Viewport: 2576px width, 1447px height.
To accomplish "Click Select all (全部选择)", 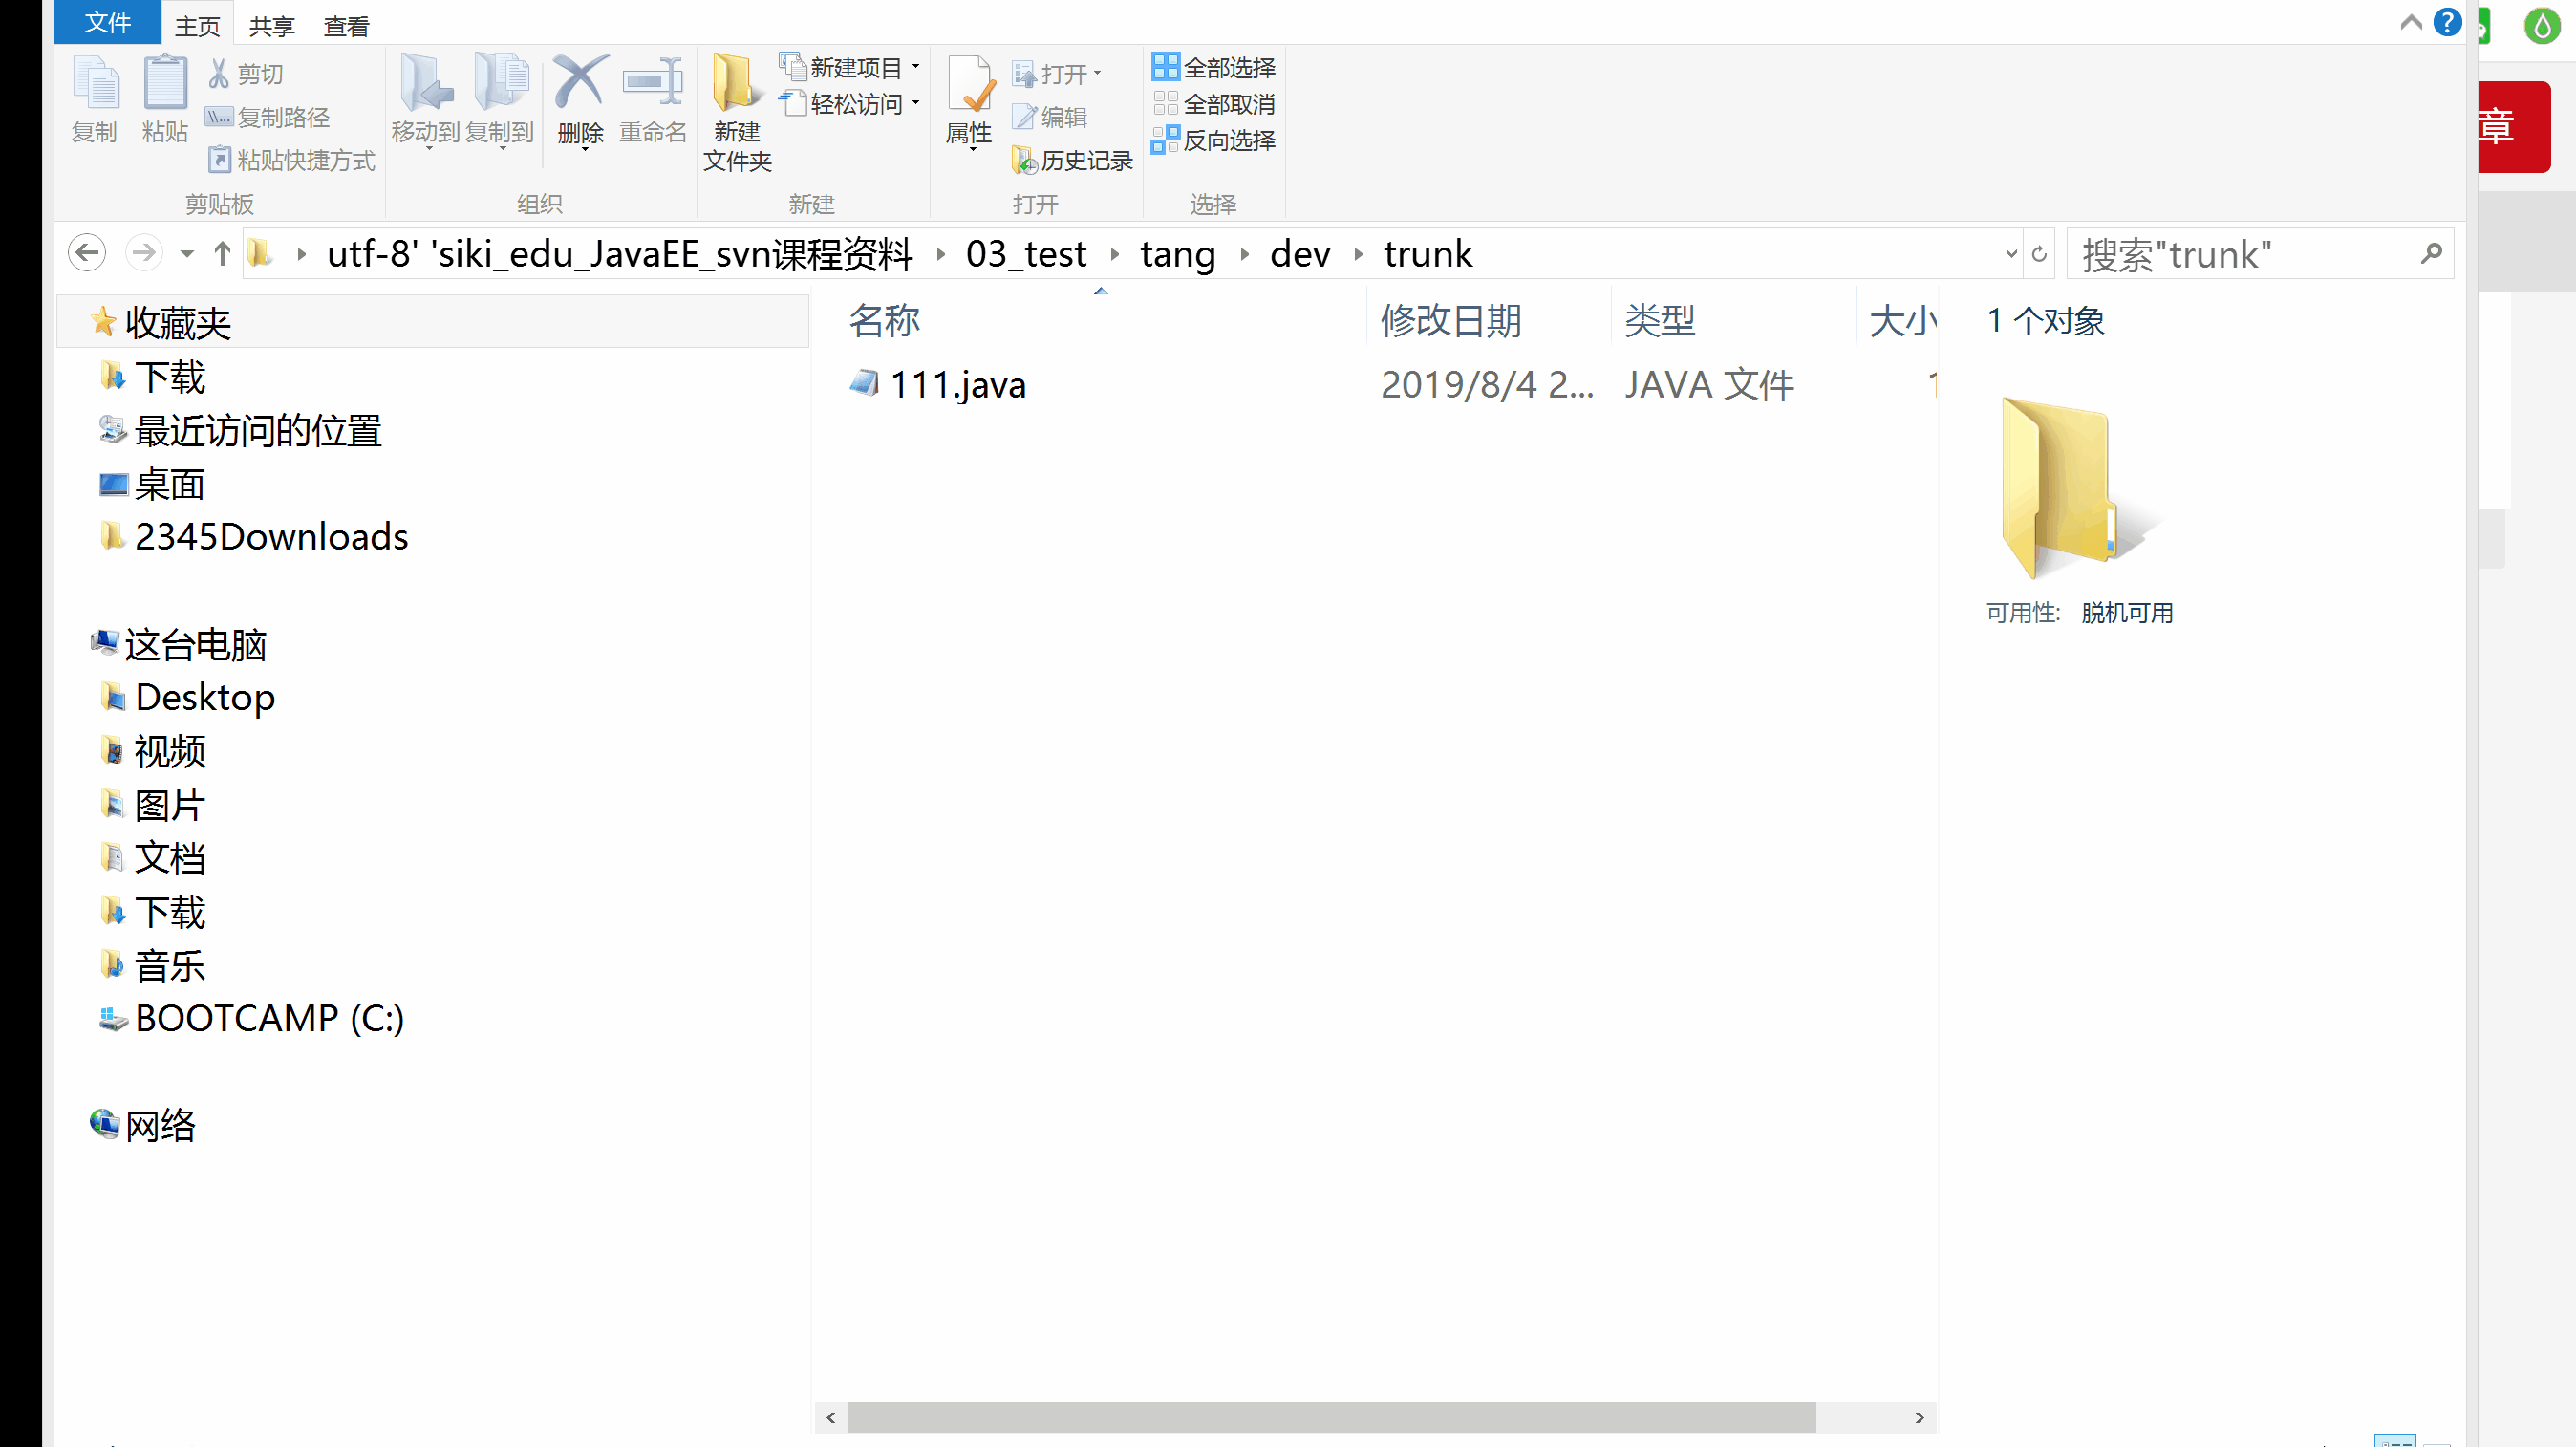I will pyautogui.click(x=1214, y=67).
